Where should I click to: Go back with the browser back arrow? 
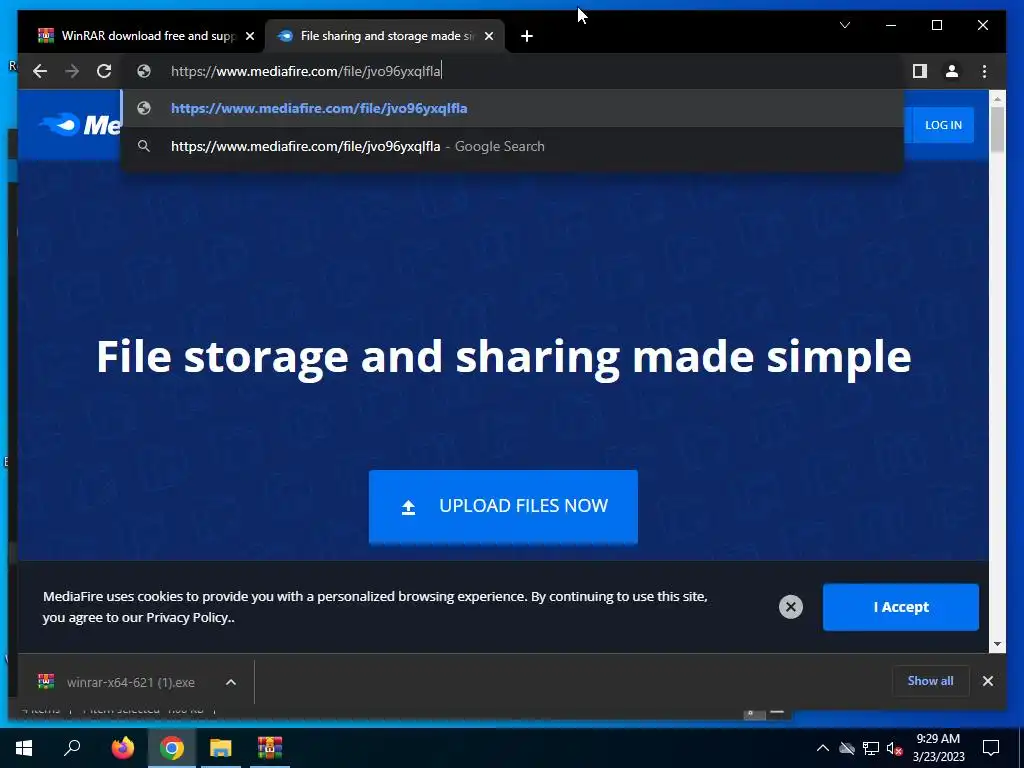[40, 71]
